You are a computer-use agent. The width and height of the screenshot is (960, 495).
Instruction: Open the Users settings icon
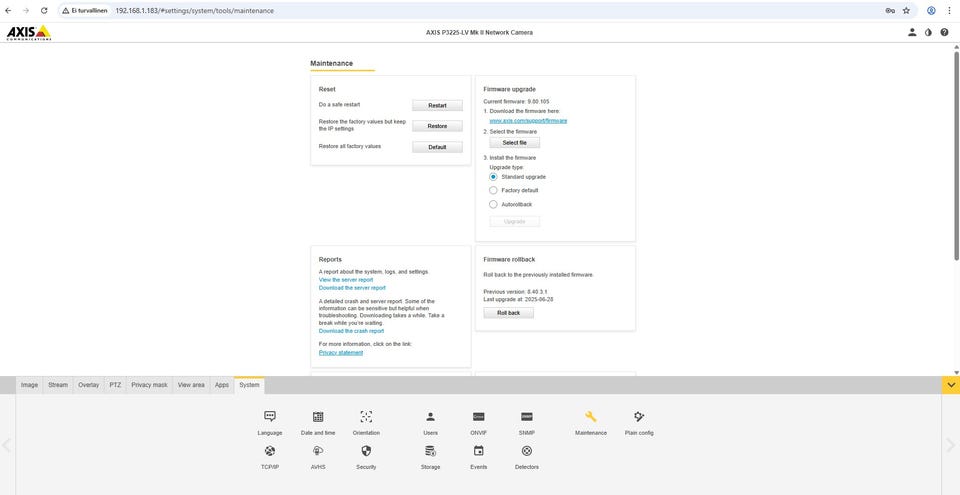click(x=430, y=417)
